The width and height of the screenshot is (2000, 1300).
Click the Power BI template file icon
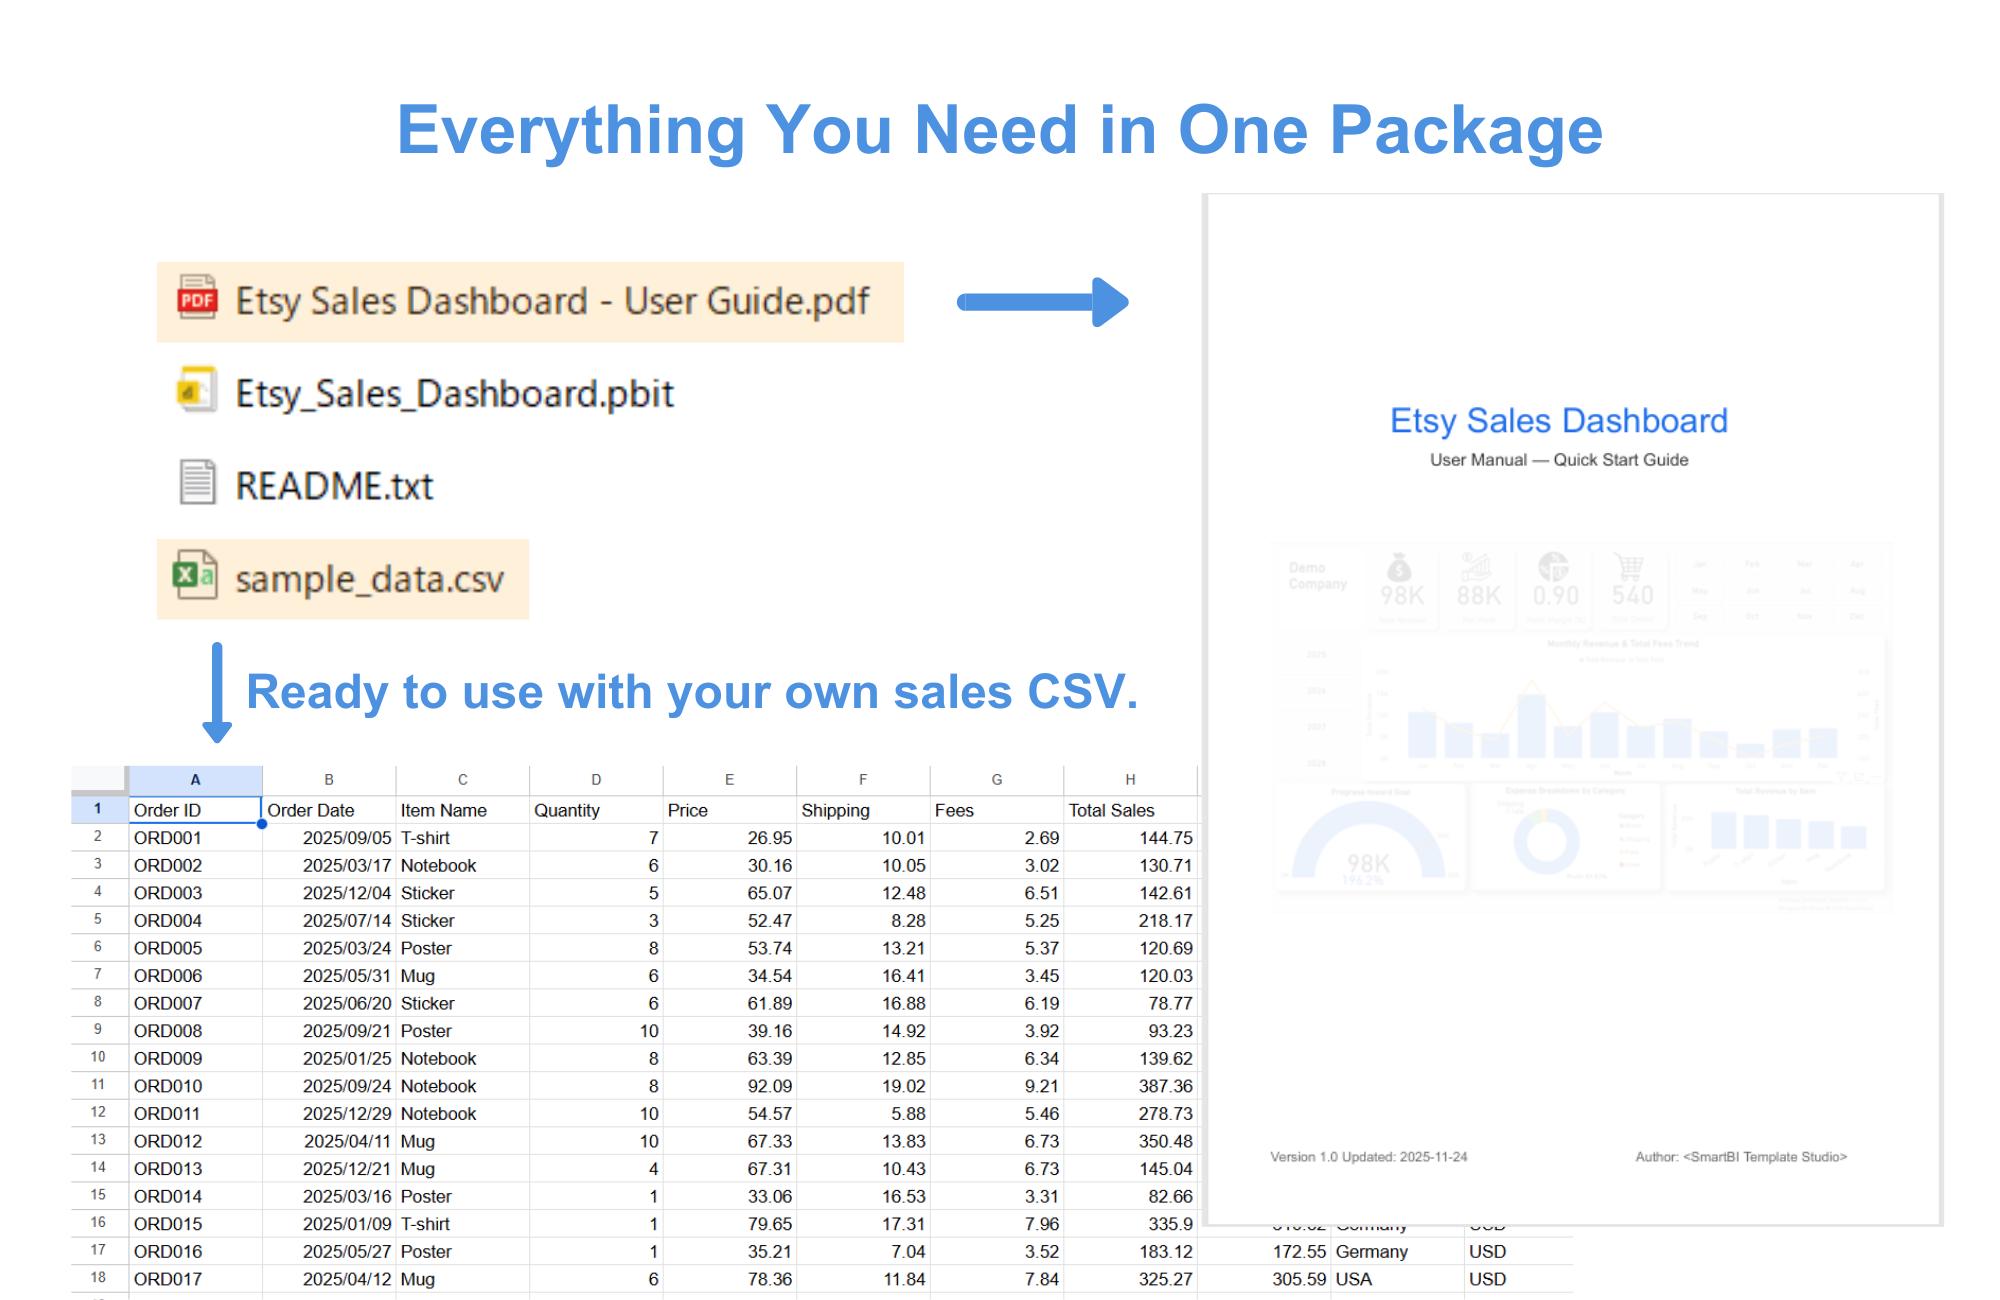(197, 390)
